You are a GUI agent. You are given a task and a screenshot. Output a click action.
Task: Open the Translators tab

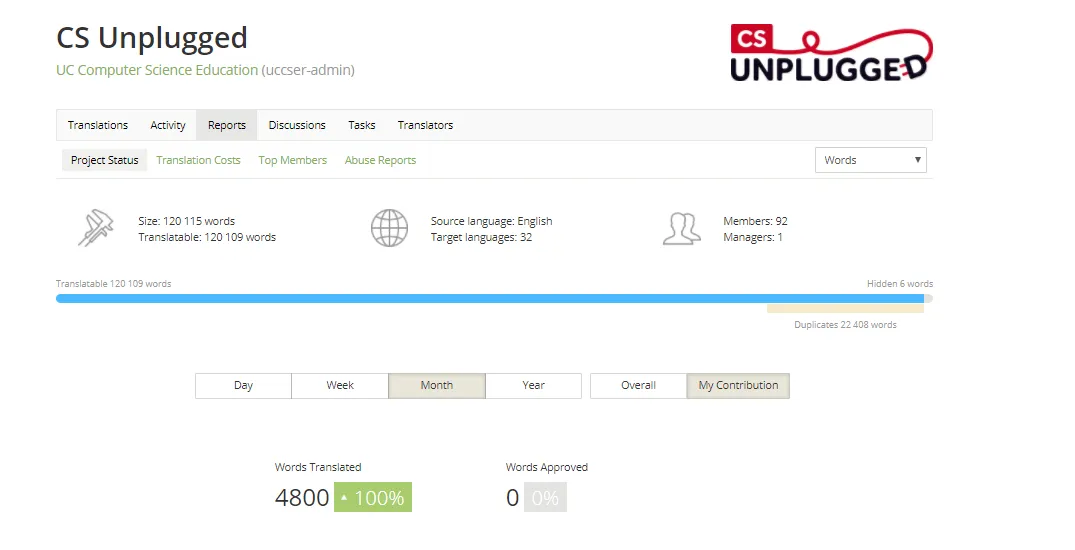pos(425,125)
